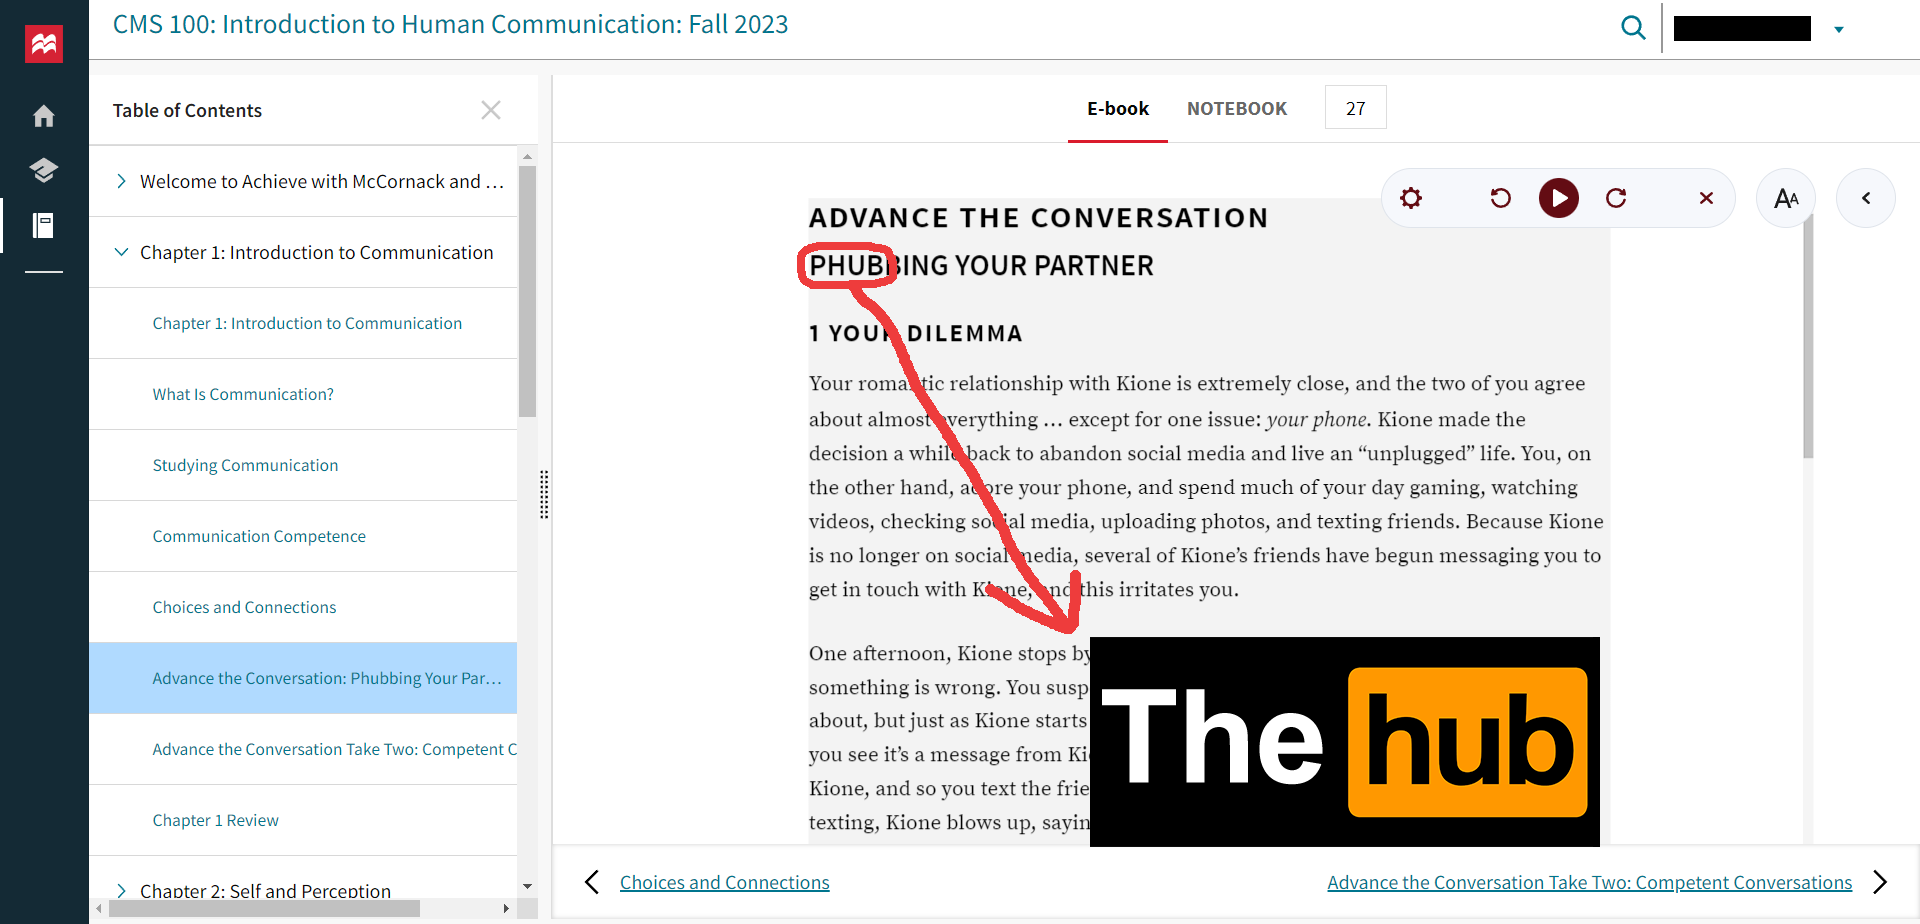Click the page number field showing 27

(x=1355, y=108)
